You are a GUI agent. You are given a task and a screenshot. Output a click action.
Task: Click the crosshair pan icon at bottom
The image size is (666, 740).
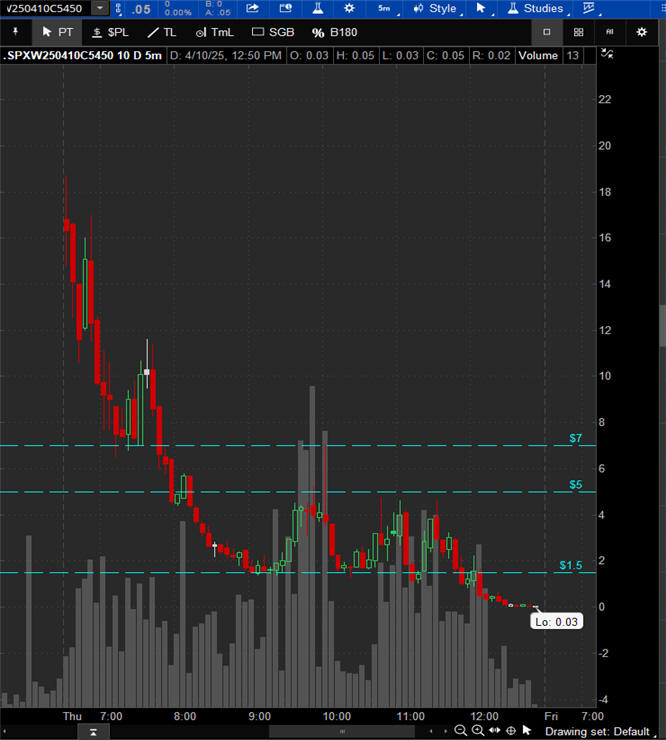coord(511,731)
